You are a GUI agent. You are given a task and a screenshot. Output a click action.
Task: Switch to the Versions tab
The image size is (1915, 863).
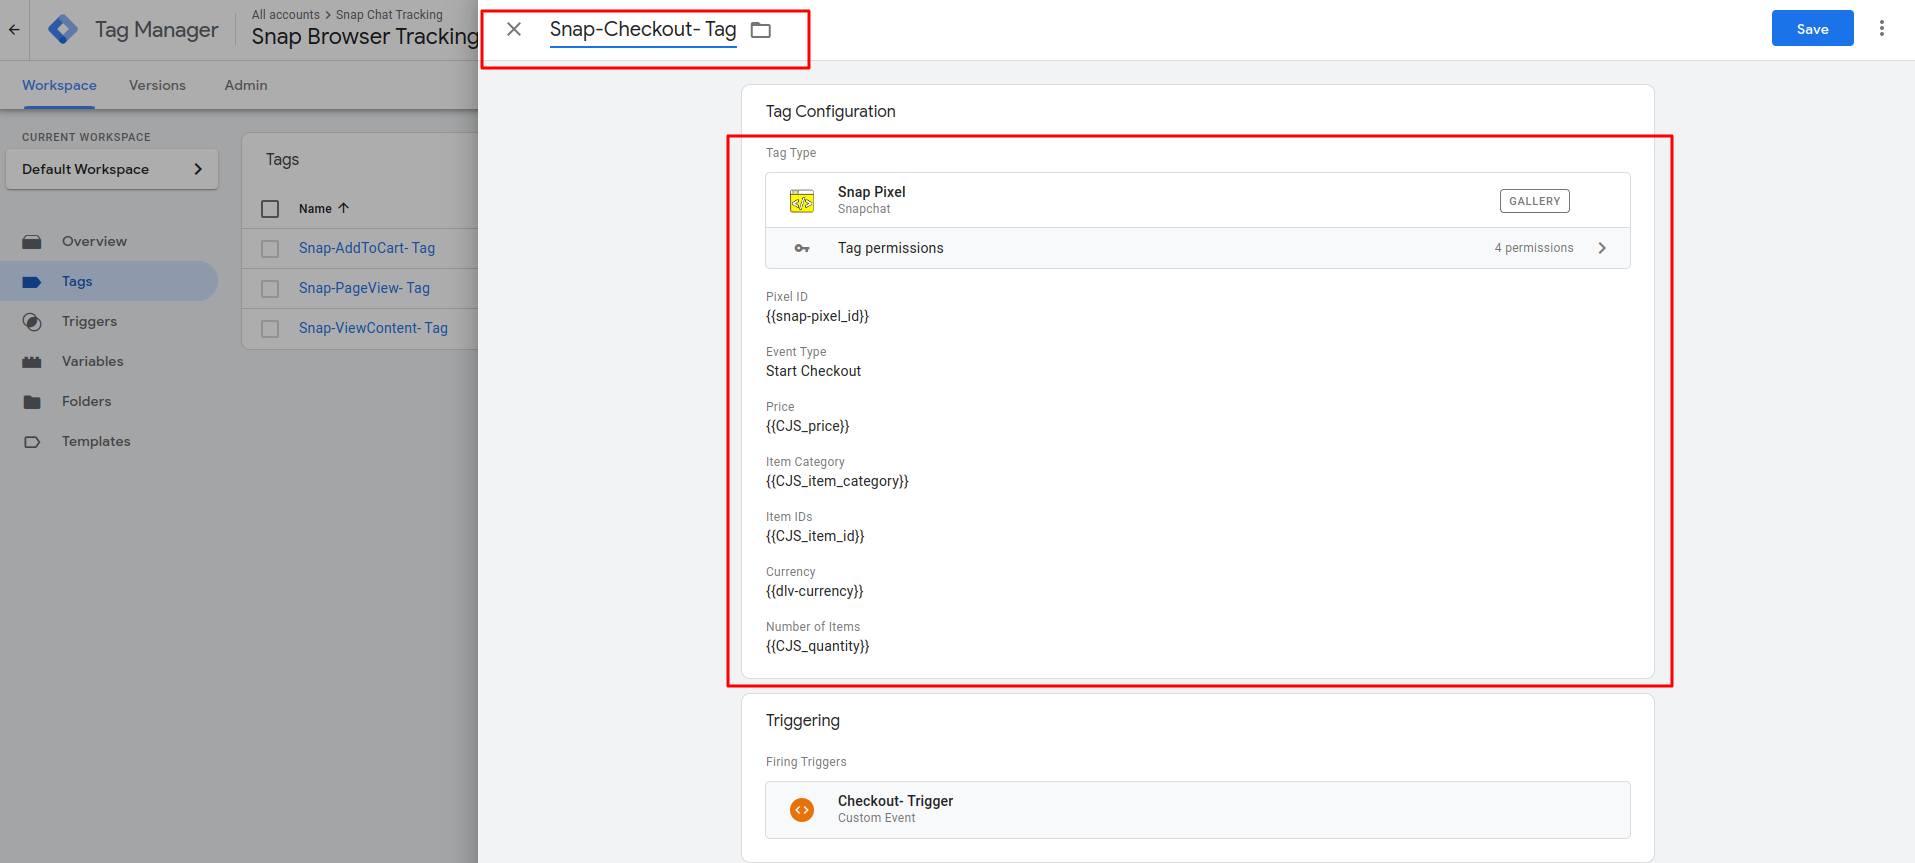tap(157, 85)
